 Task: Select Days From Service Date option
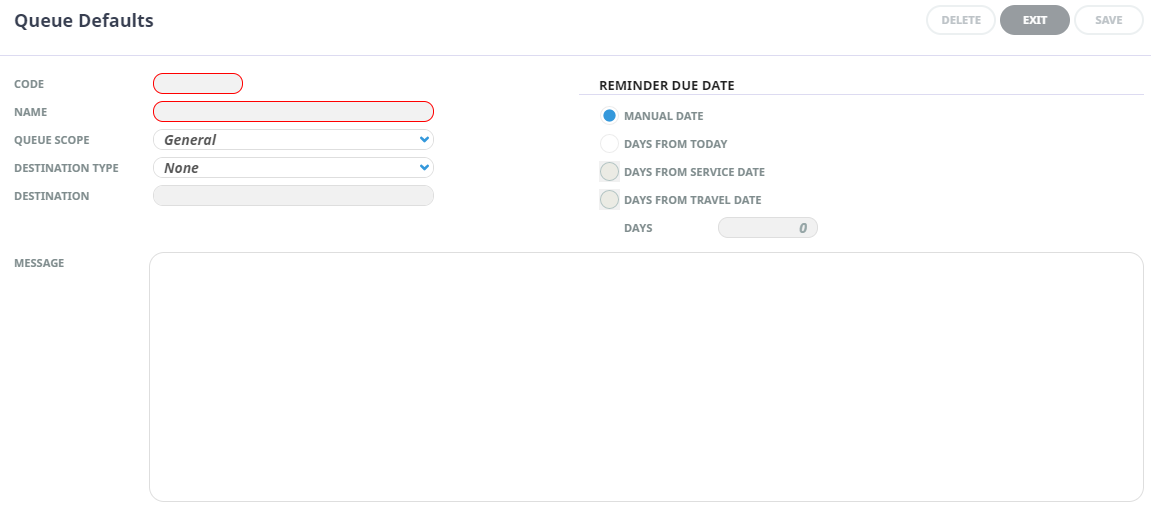point(609,172)
